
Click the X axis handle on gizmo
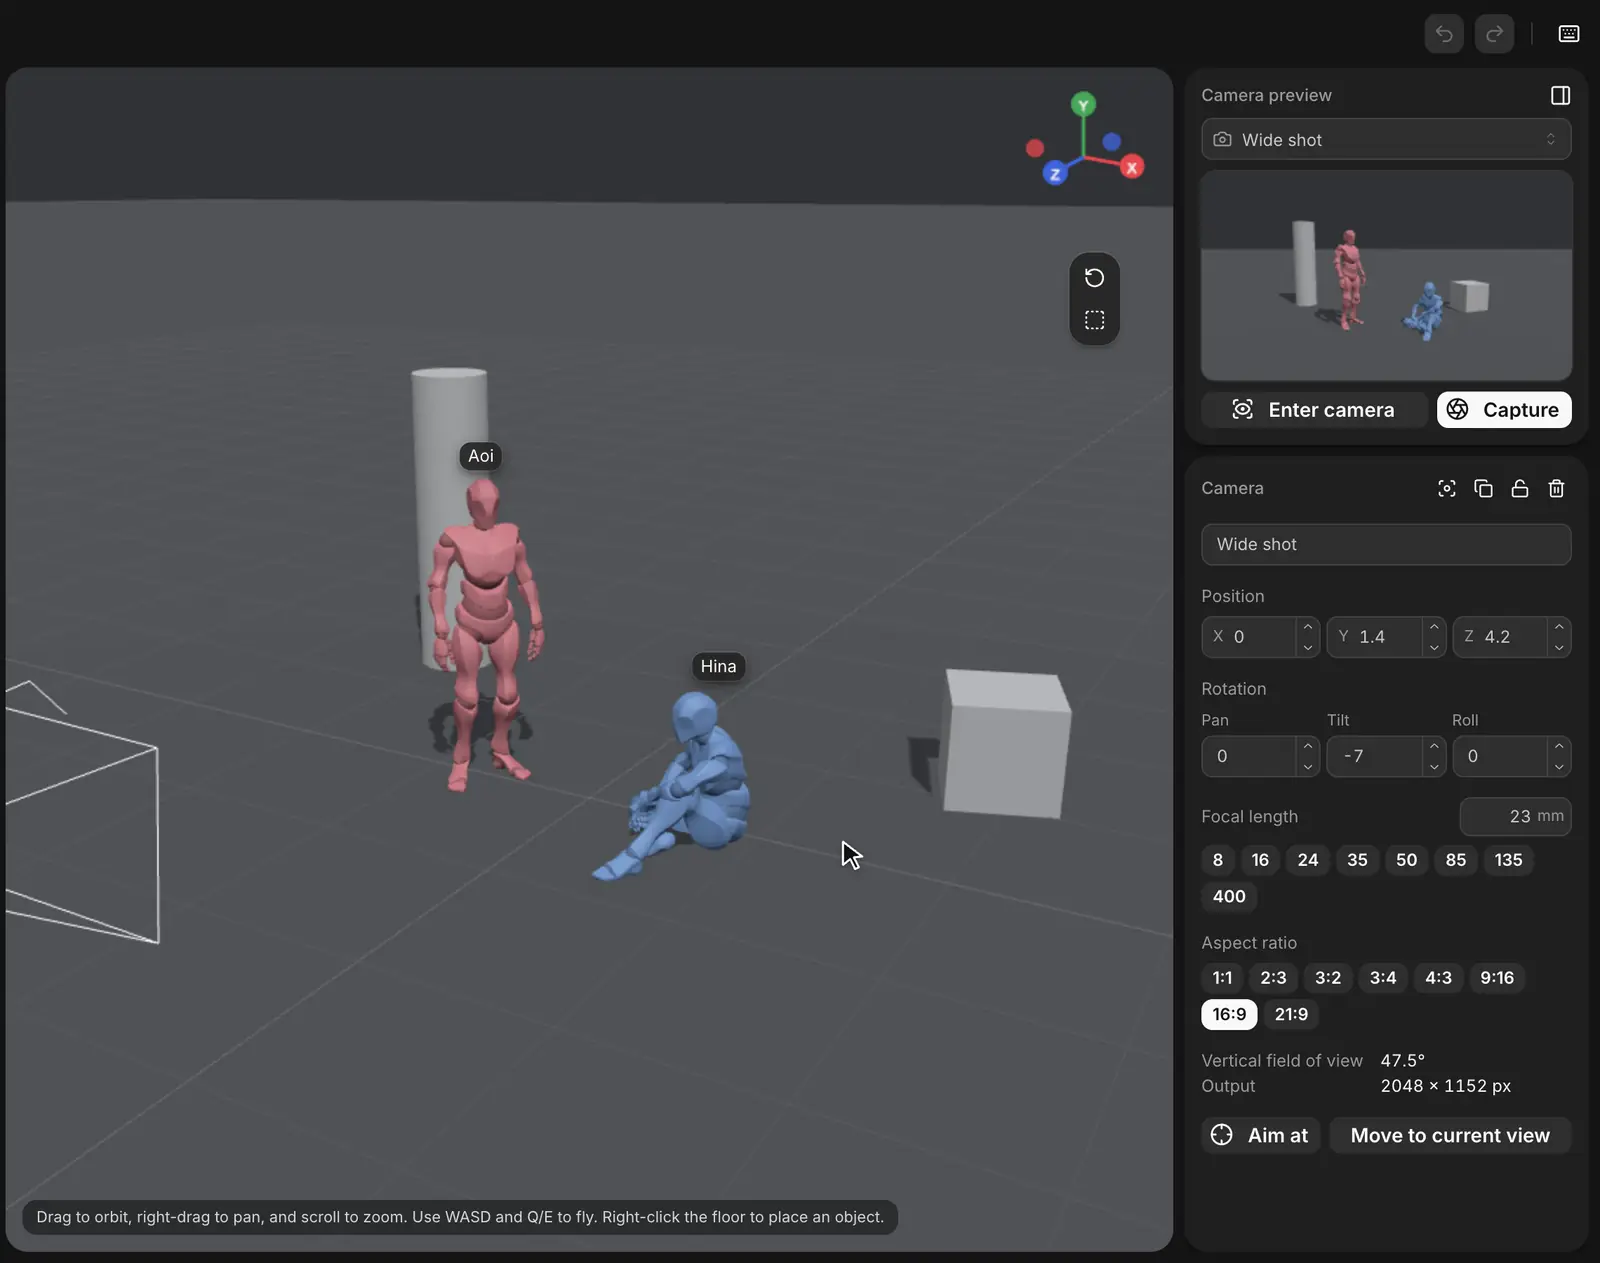(1132, 167)
